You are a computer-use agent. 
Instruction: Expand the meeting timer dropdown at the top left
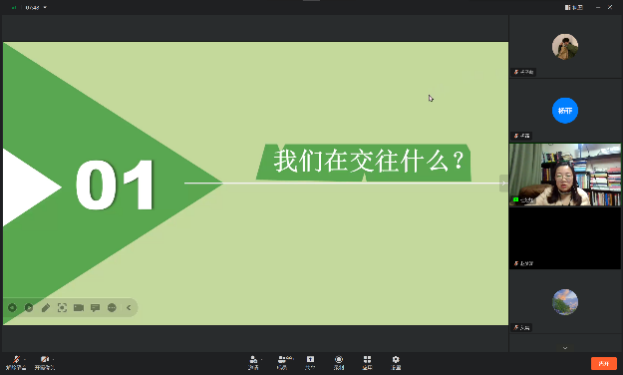45,8
